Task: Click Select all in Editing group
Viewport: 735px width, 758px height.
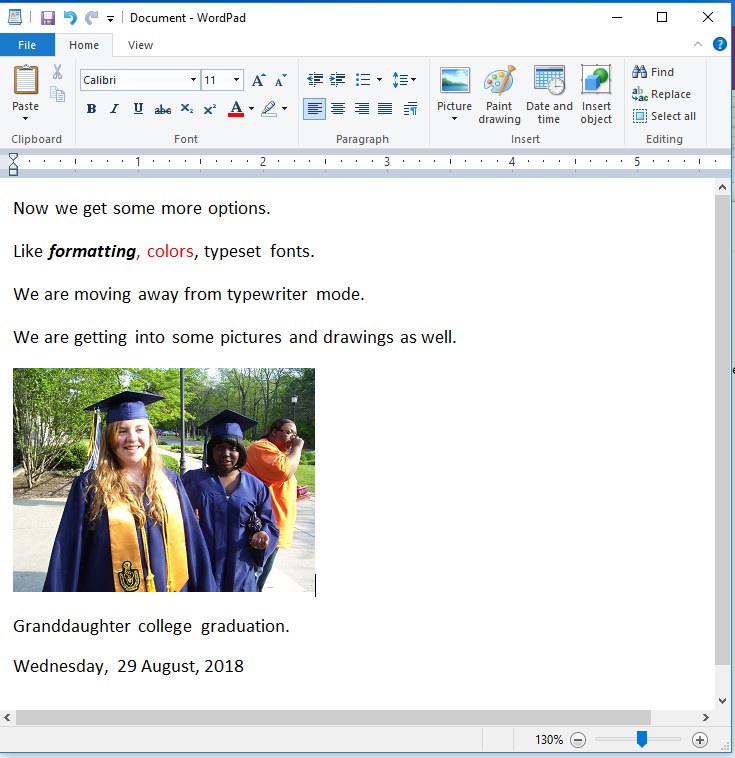Action: (x=664, y=116)
